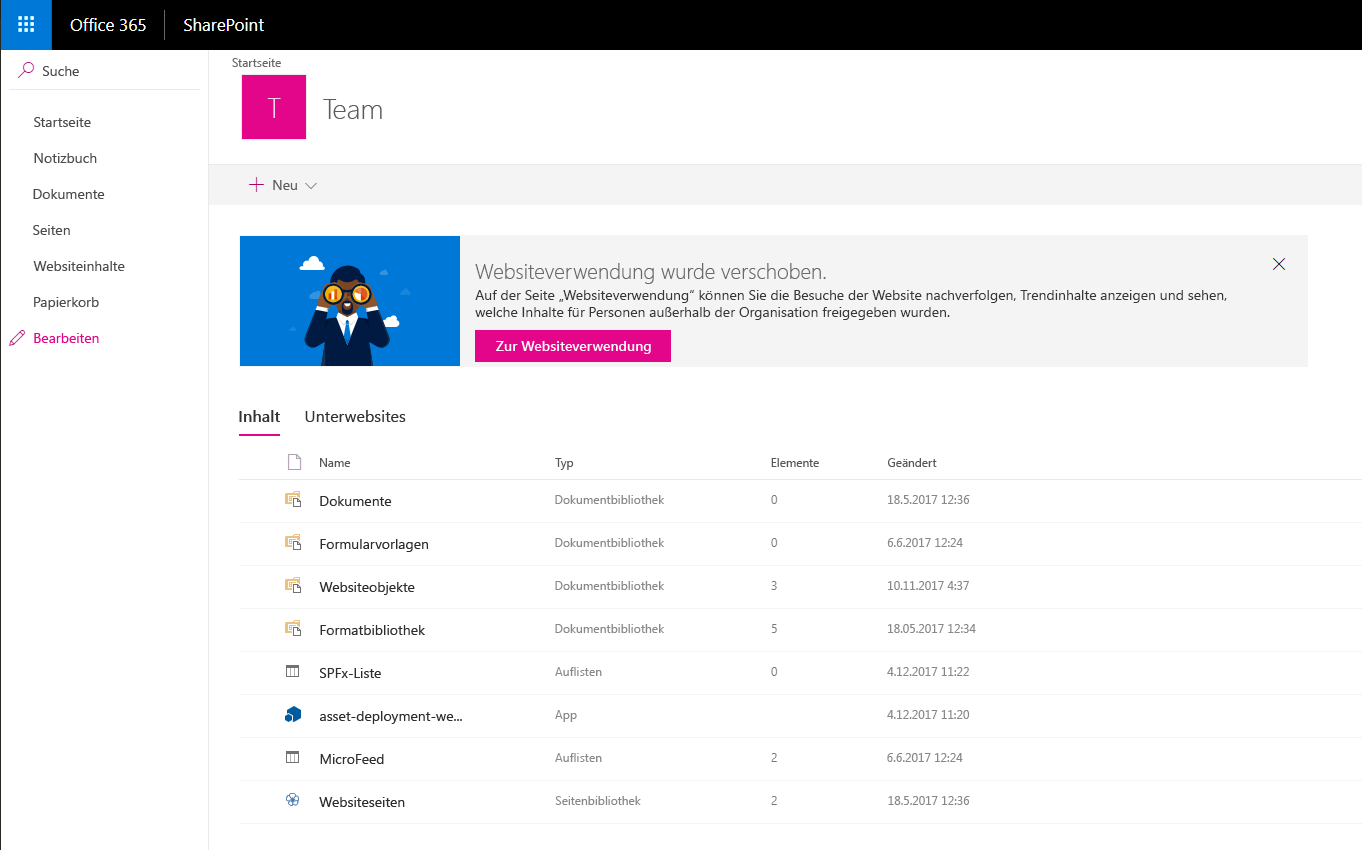
Task: Click the Dokumente document library icon
Action: click(293, 500)
